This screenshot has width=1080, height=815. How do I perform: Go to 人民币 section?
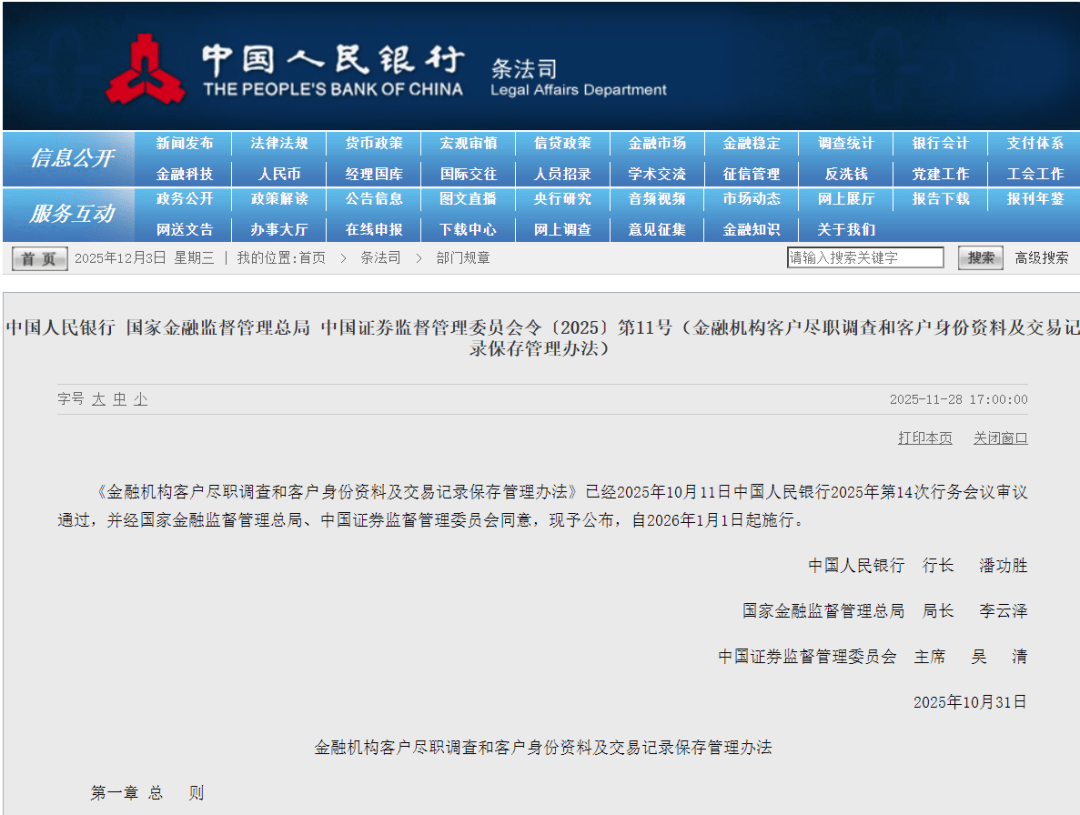(279, 174)
